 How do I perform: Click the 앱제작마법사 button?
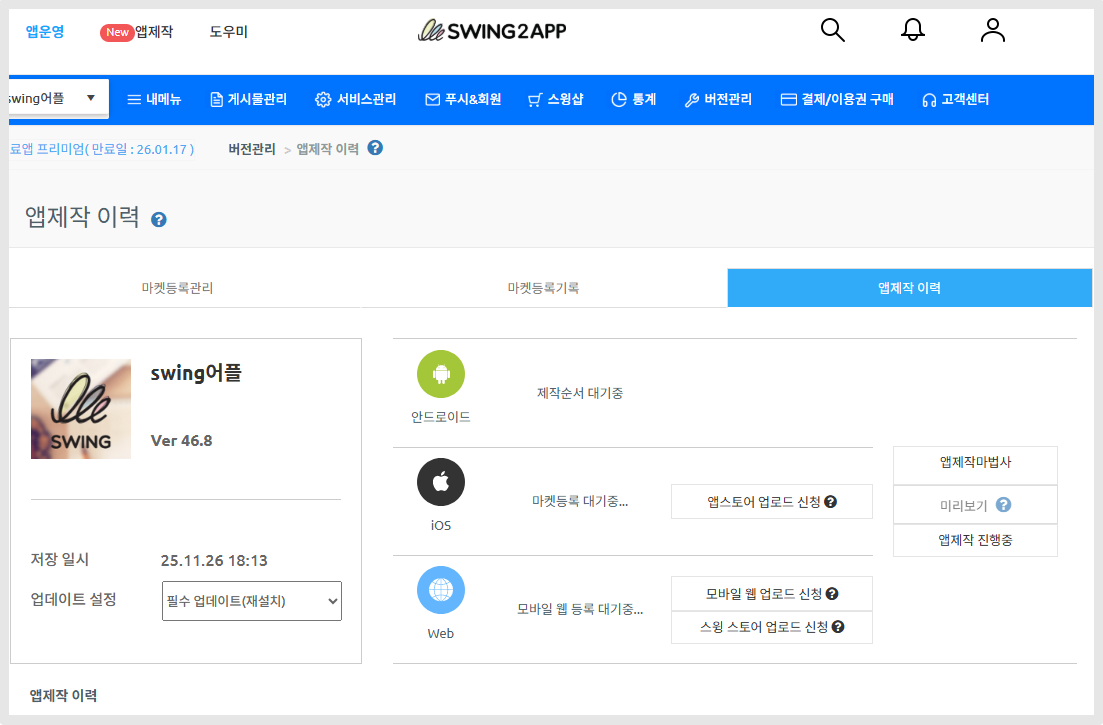975,463
